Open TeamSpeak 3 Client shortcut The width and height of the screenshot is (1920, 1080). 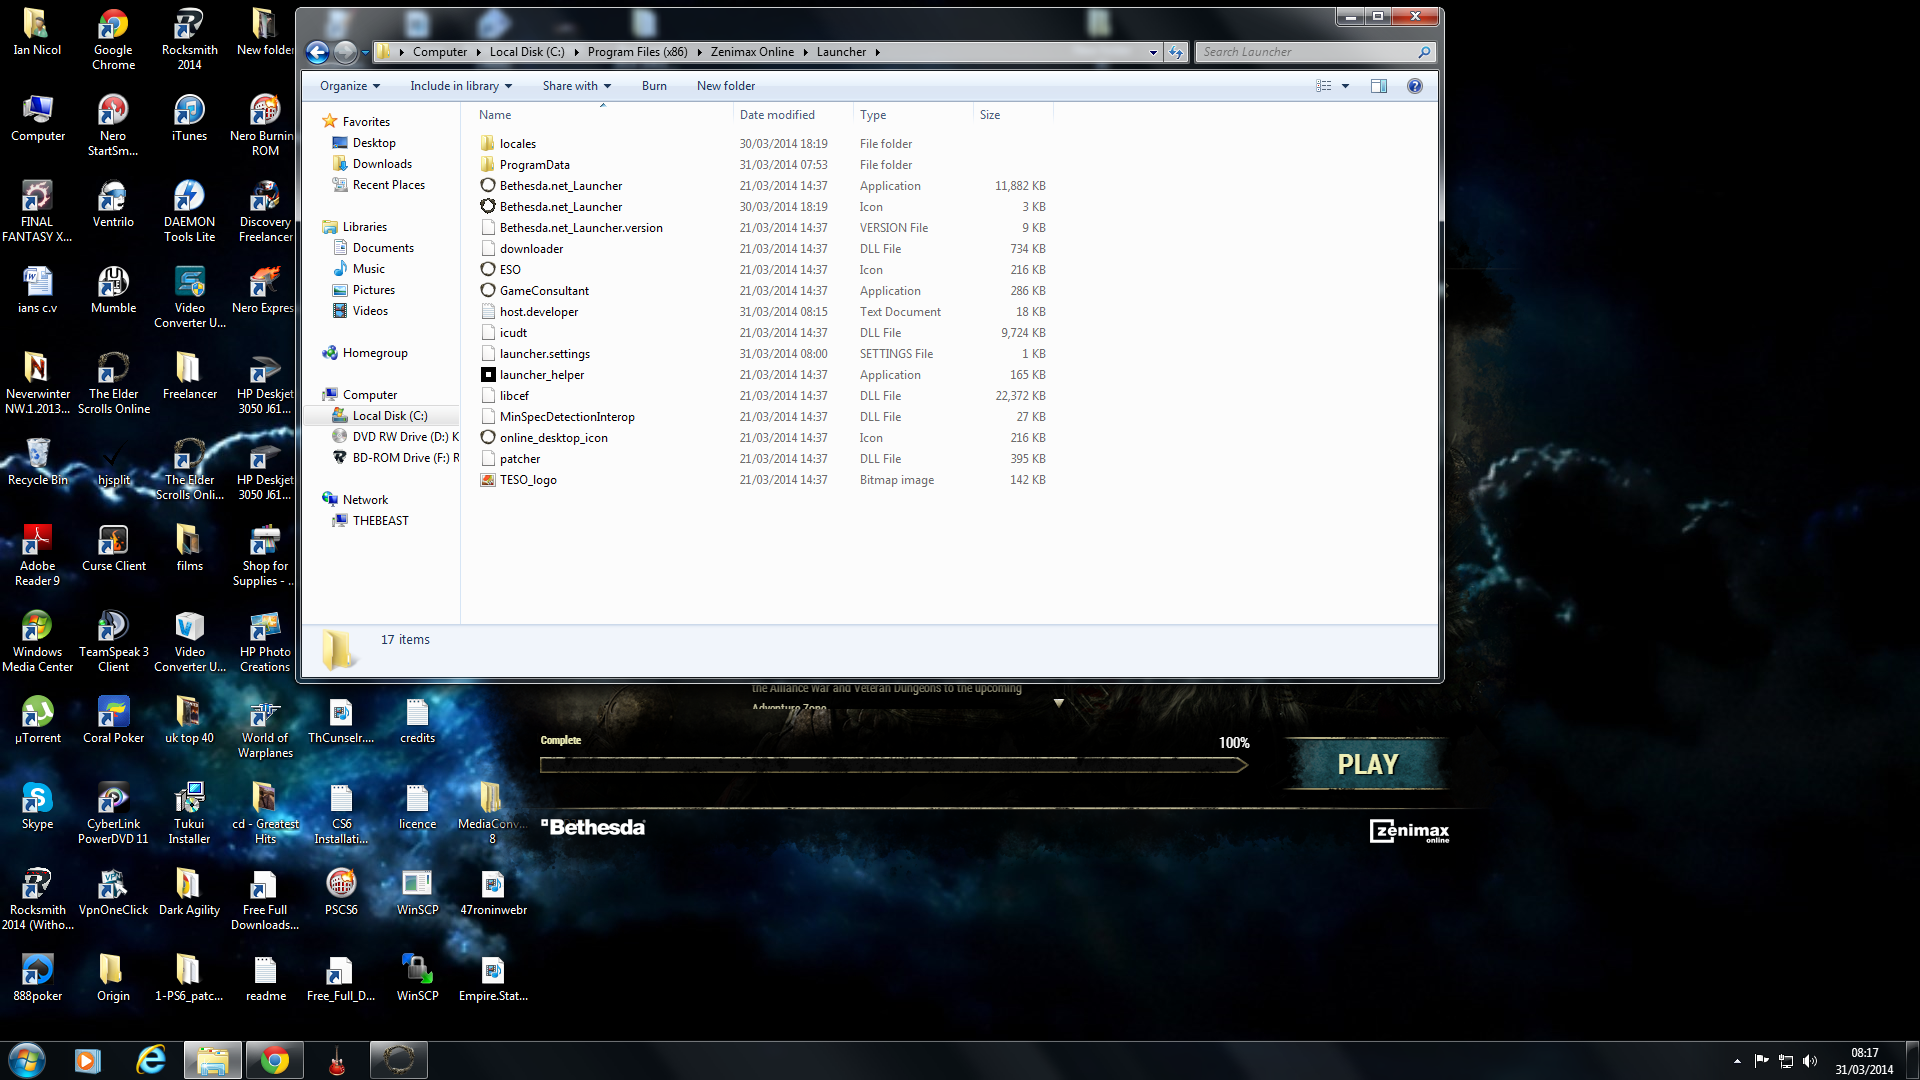(113, 641)
